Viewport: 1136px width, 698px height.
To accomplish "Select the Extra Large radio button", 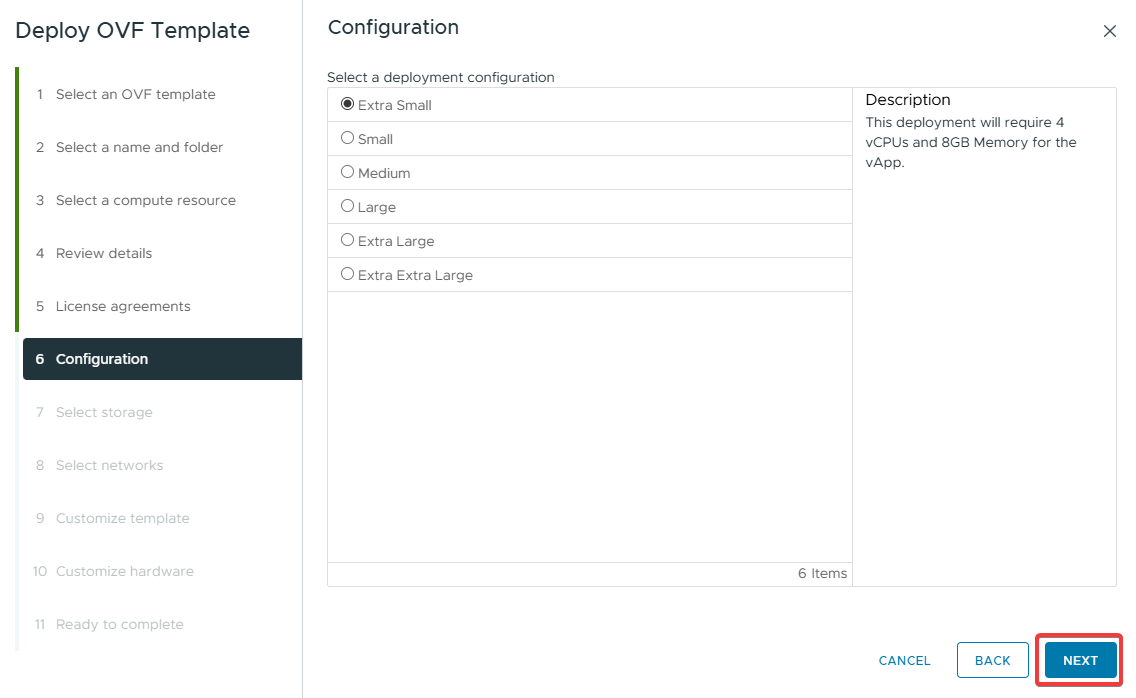I will (x=348, y=240).
